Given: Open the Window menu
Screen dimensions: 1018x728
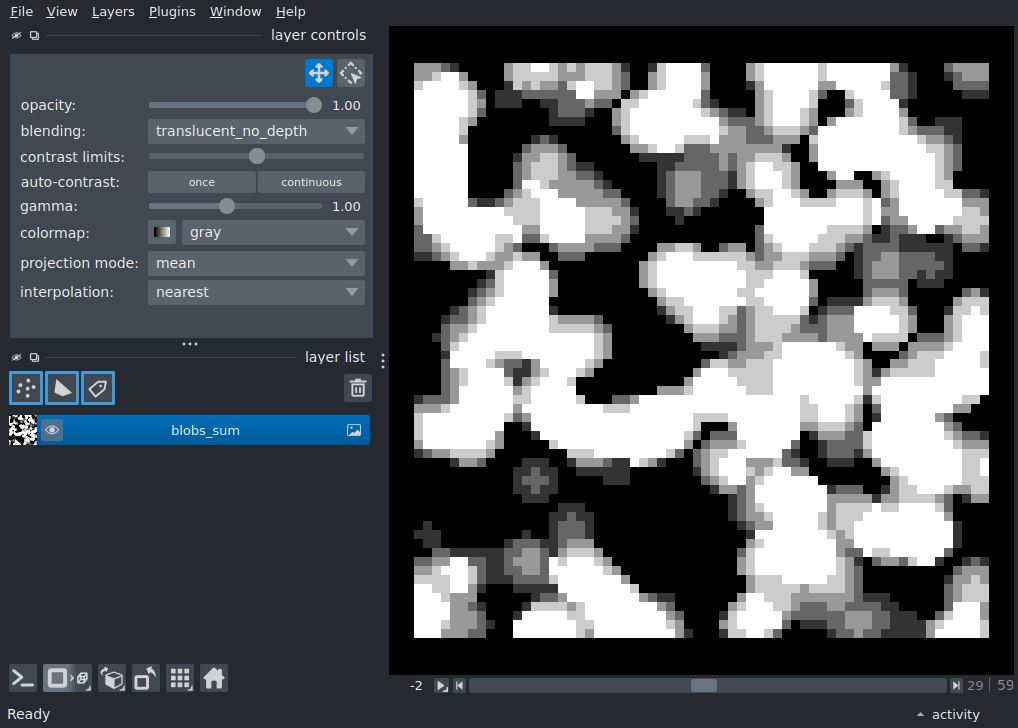Looking at the screenshot, I should tap(235, 12).
